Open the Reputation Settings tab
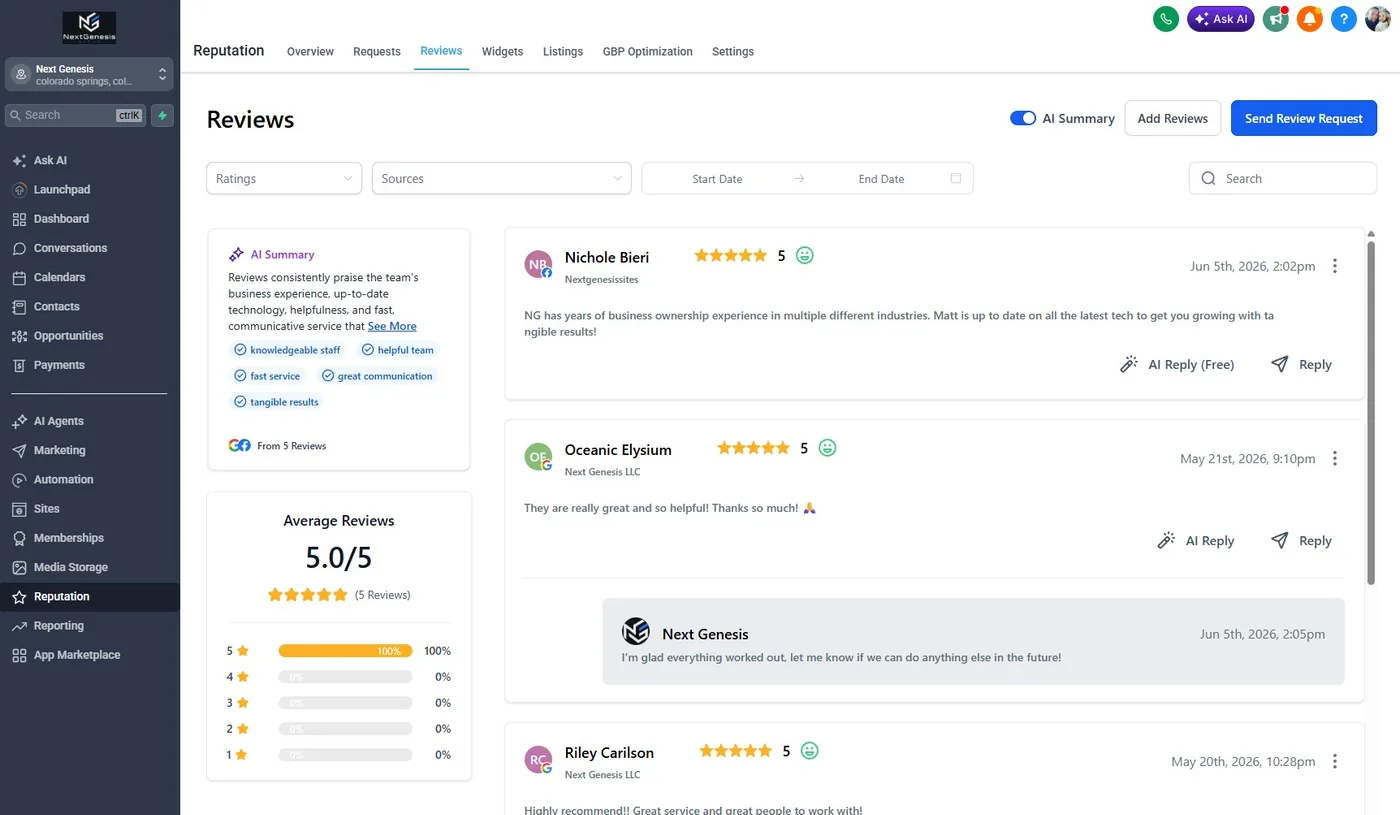Screen dimensions: 1400x815 [x=733, y=52]
